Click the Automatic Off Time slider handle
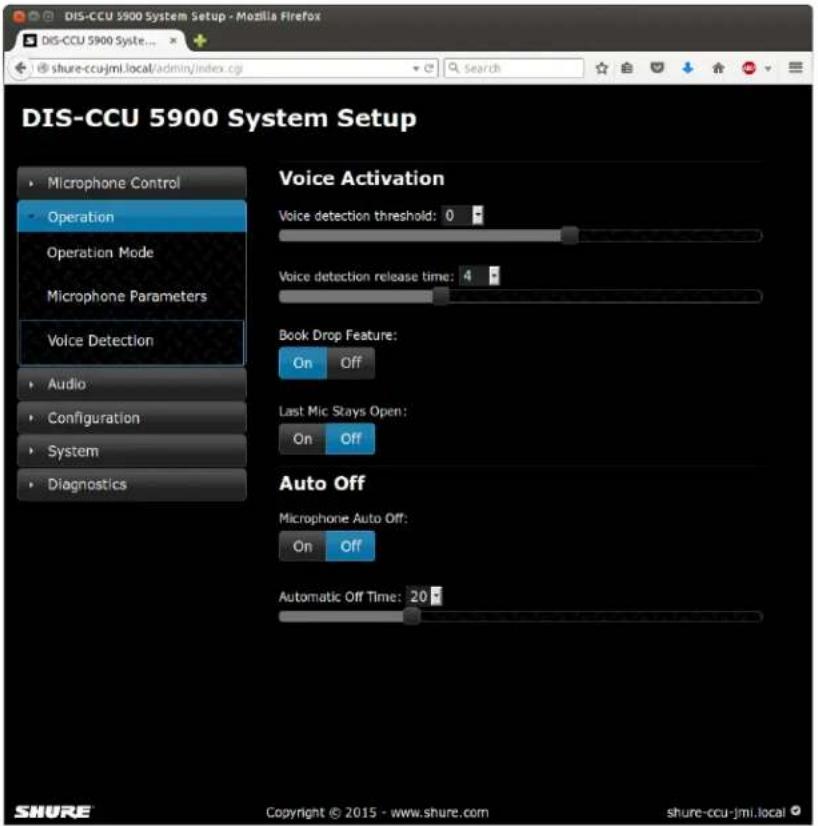The image size is (818, 826). click(x=412, y=616)
